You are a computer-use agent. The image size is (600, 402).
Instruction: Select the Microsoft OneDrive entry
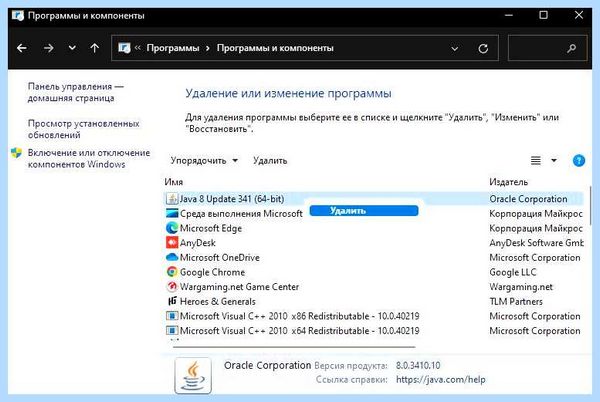(220, 257)
